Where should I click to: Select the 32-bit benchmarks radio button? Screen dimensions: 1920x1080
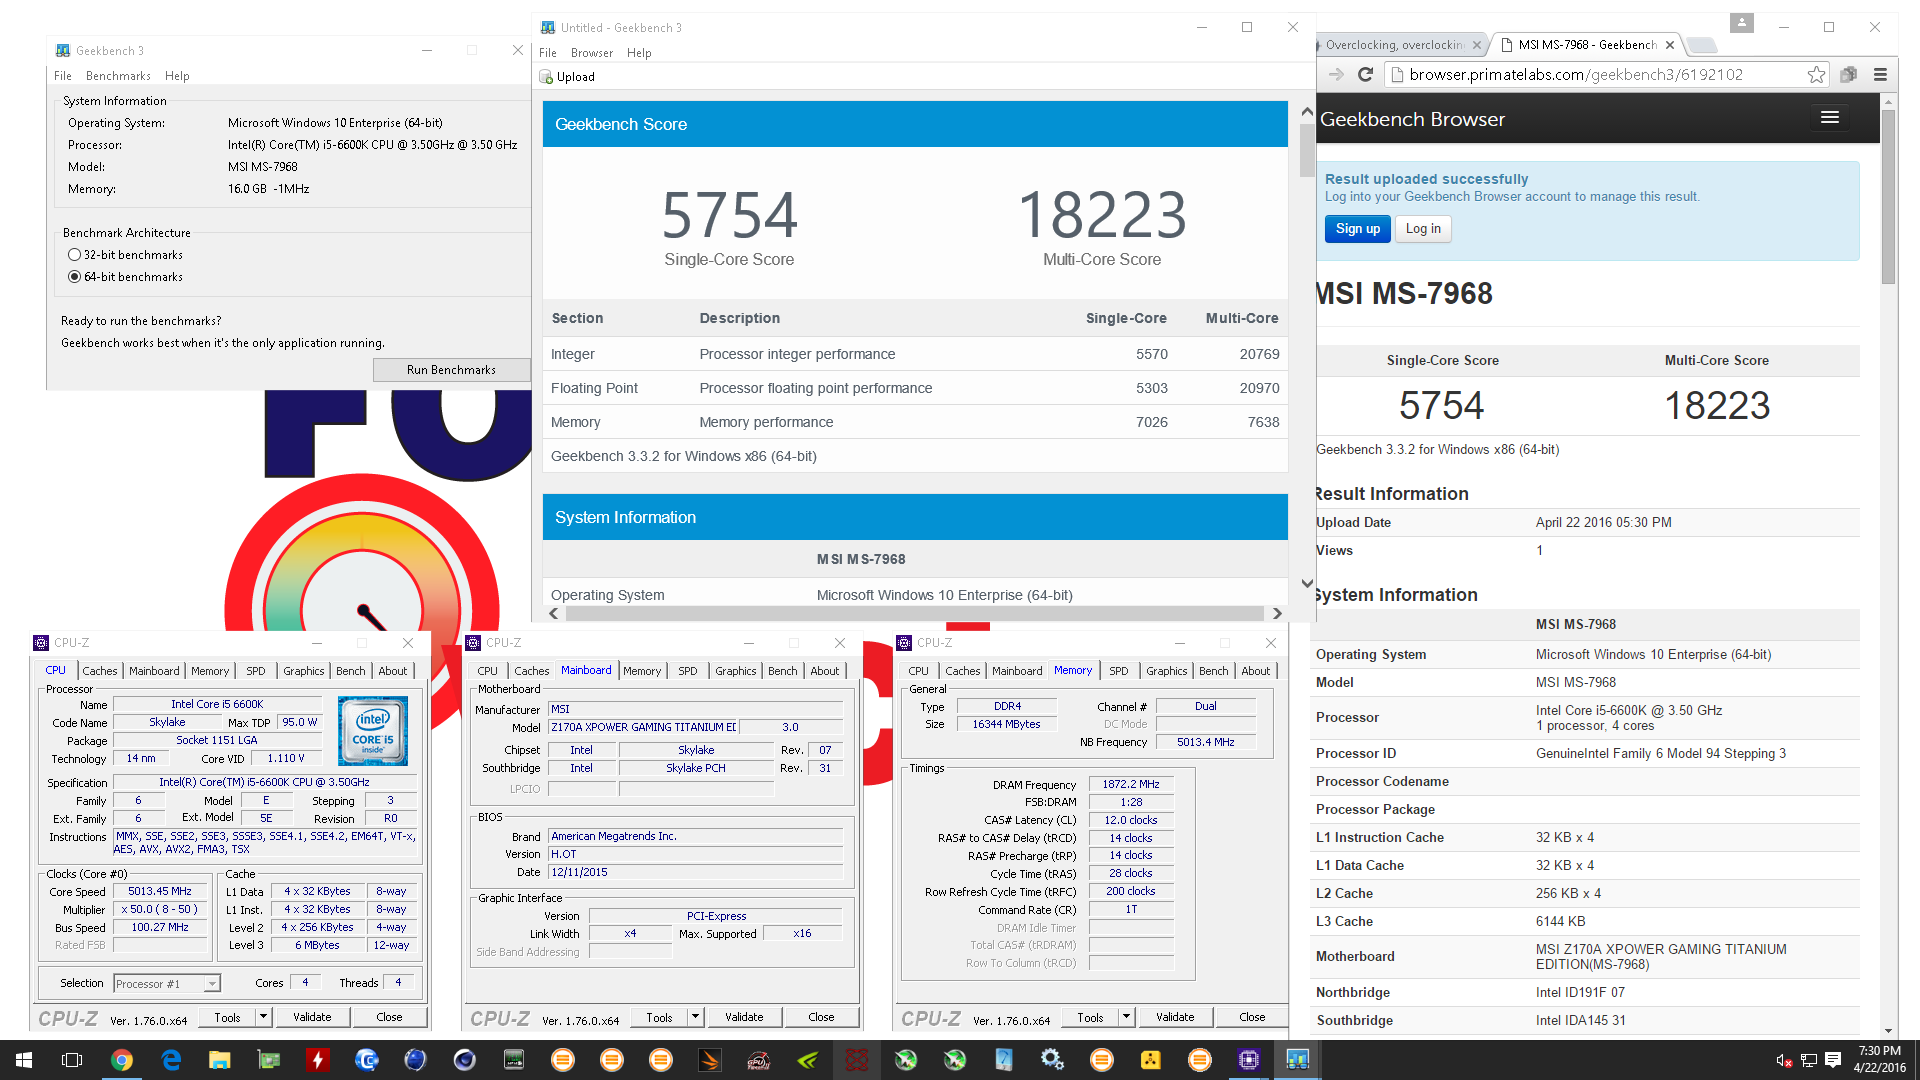pos(74,255)
